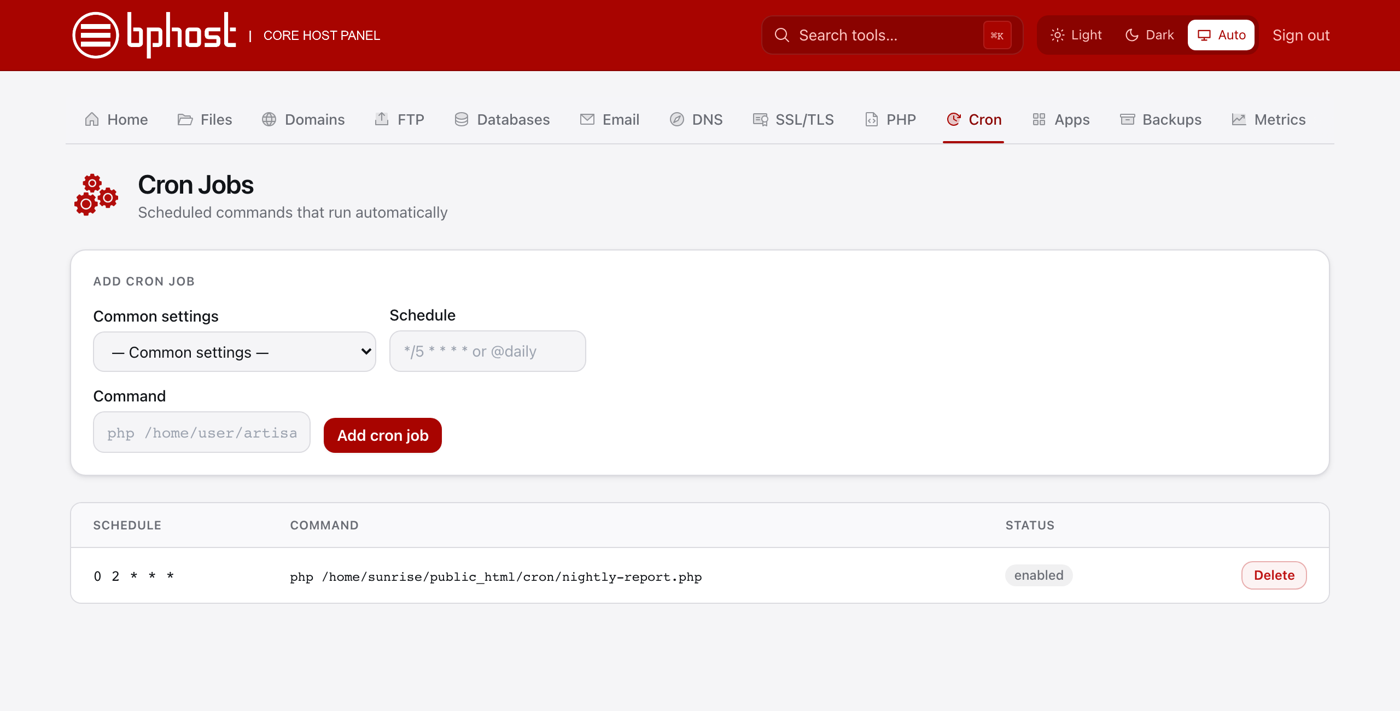This screenshot has width=1400, height=711.
Task: Open the Home tab
Action: click(x=116, y=119)
